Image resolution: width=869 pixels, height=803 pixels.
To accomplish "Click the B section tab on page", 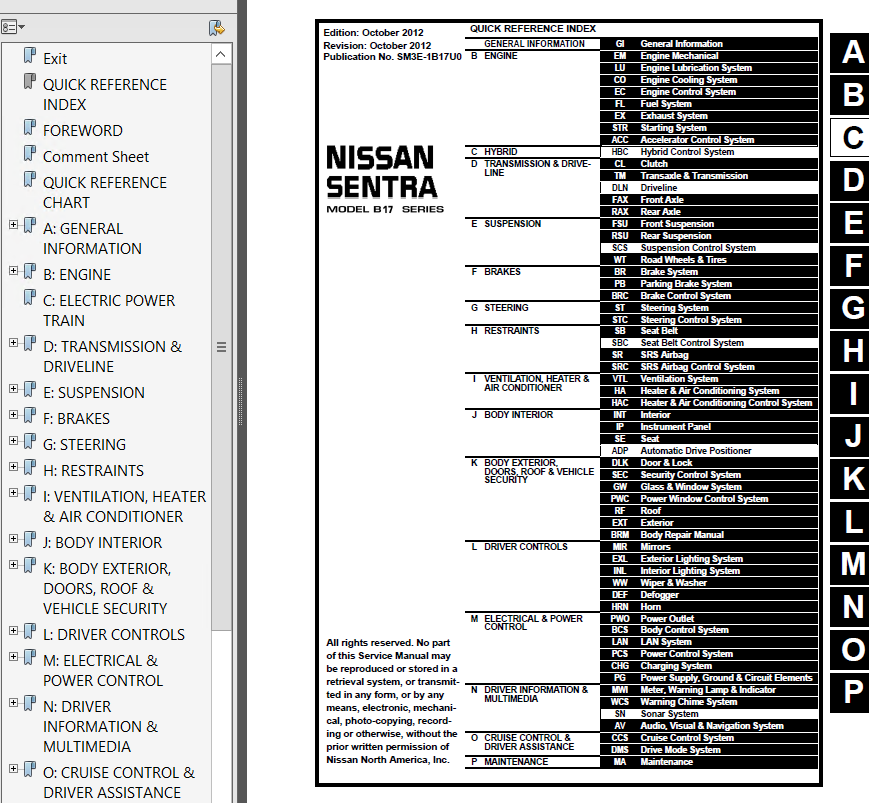I will coord(851,95).
